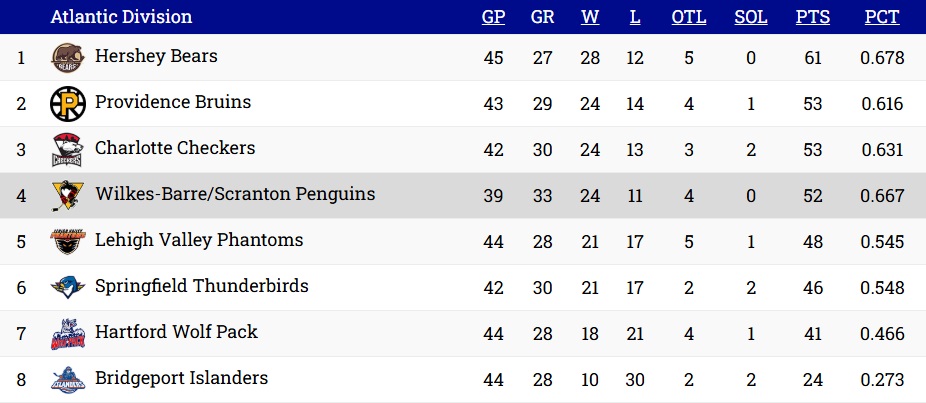926x403 pixels.
Task: Click the Hershey Bears team logo
Action: point(67,58)
